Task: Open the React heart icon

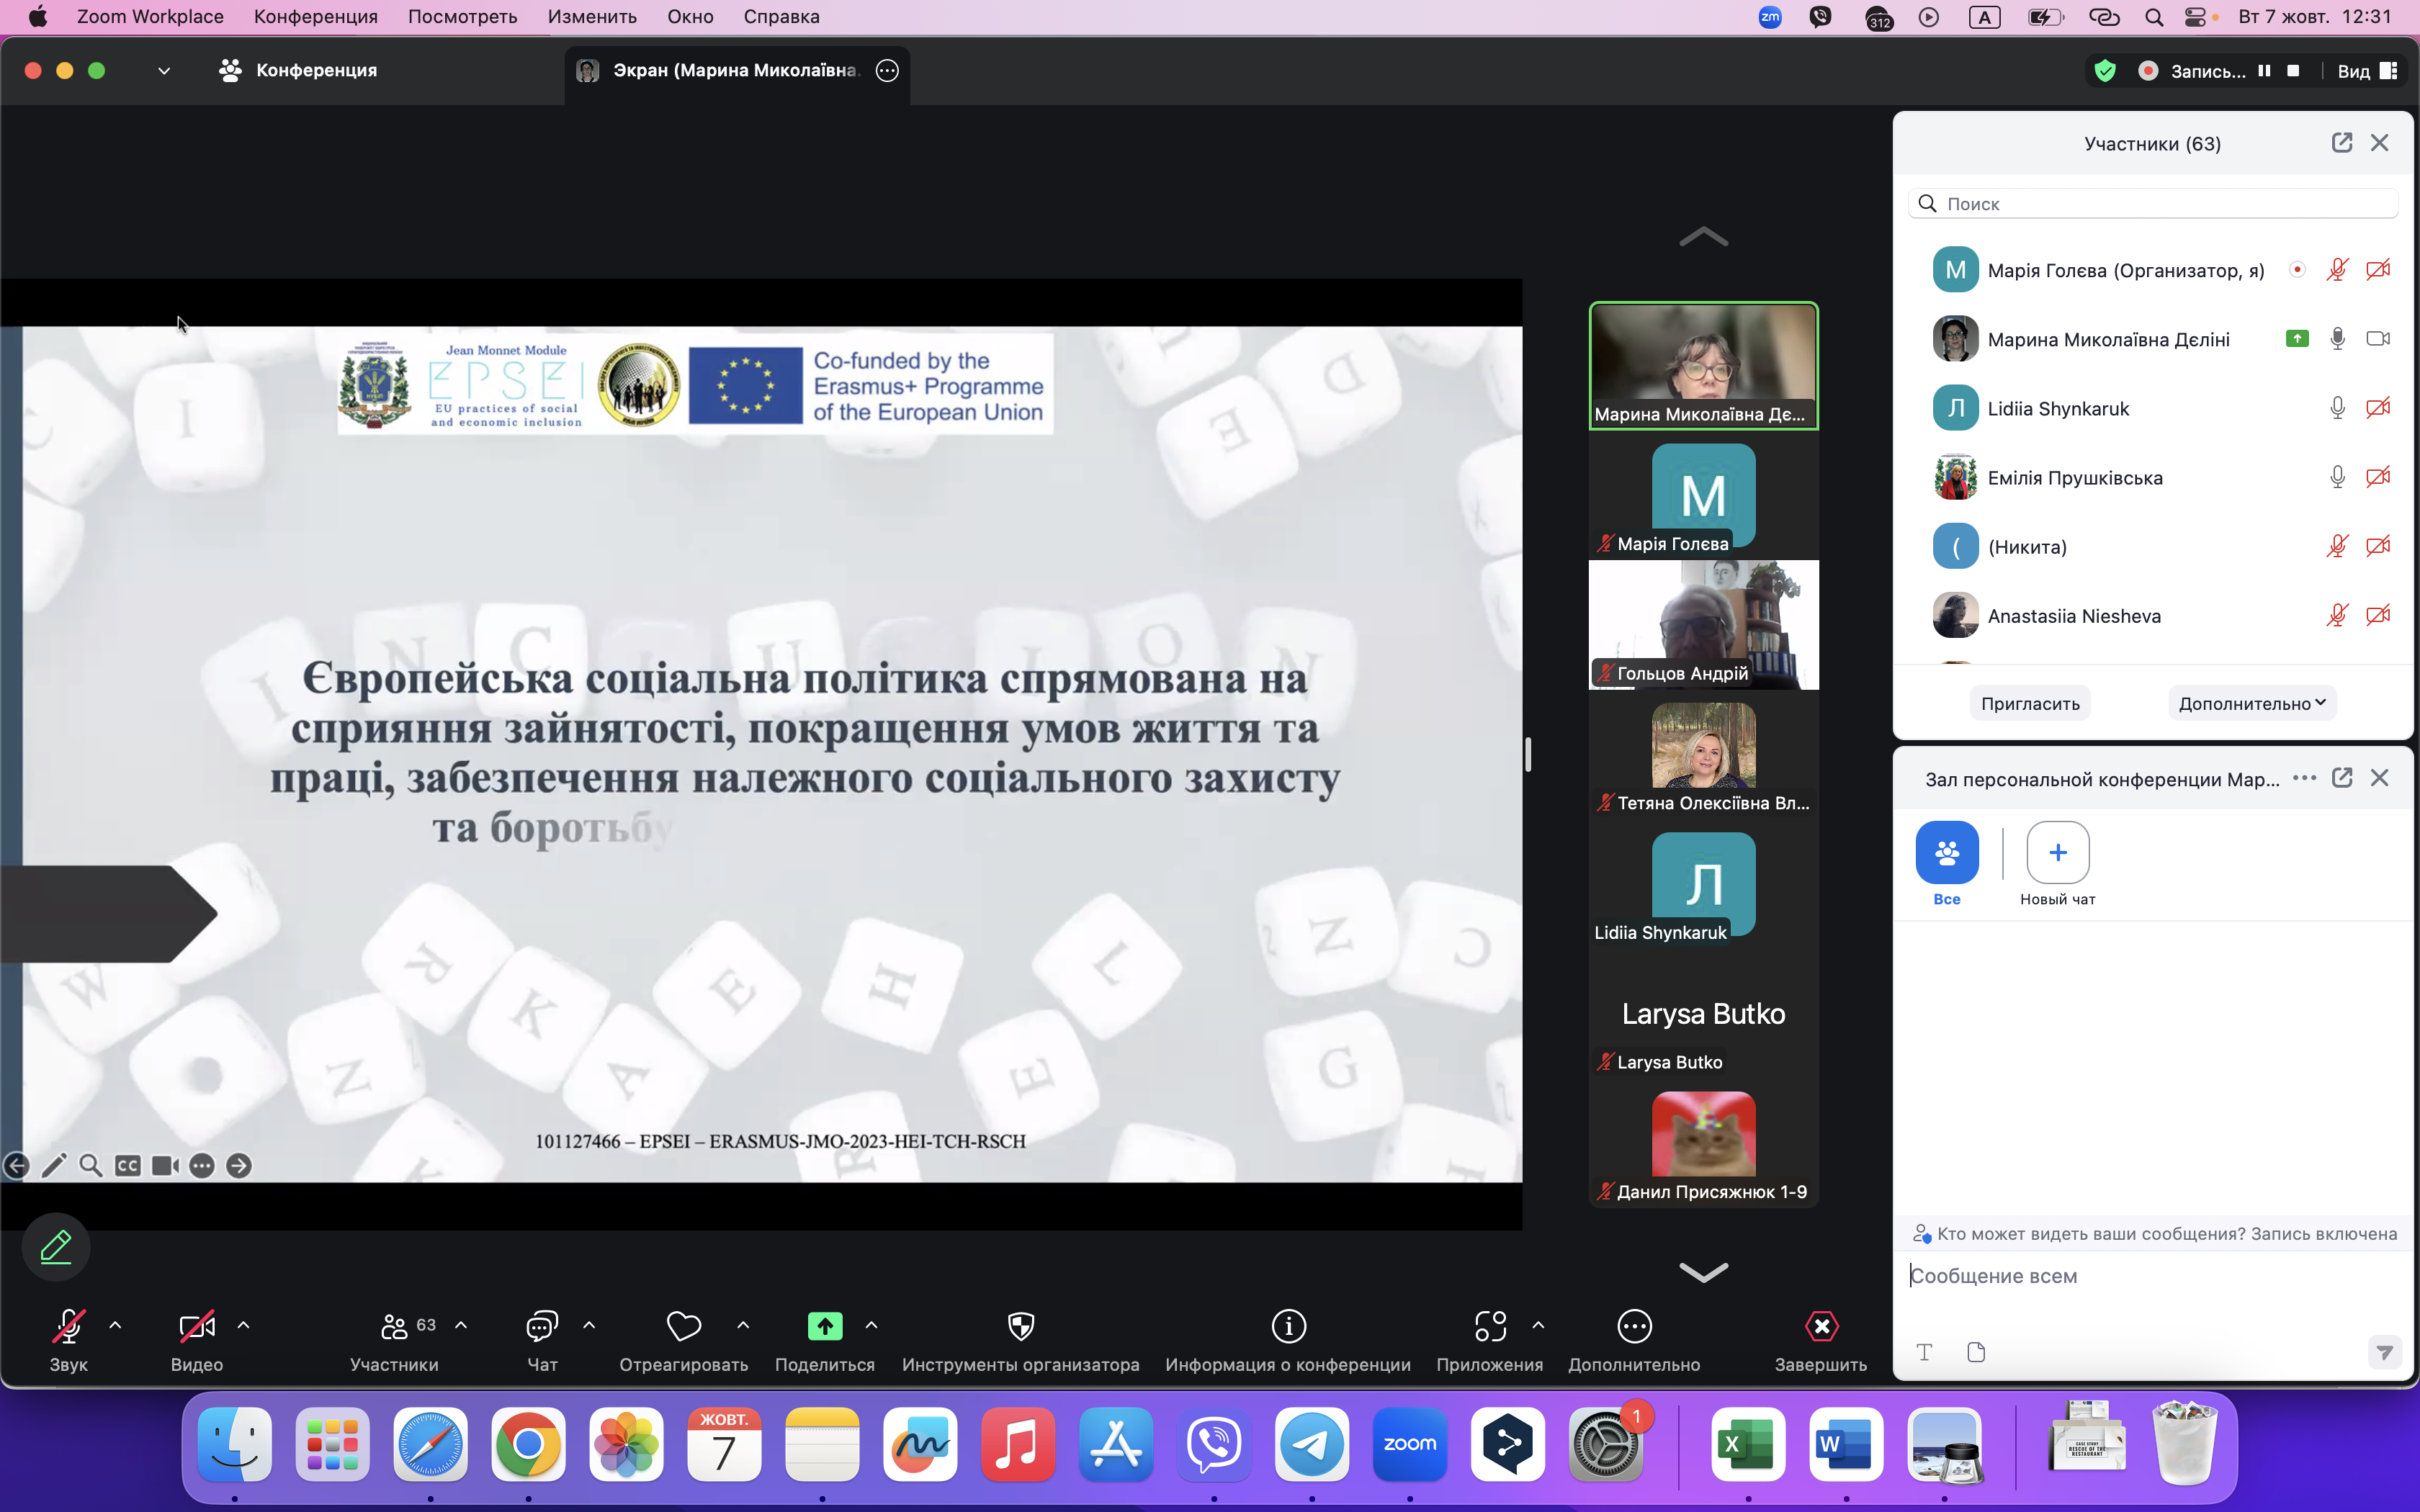Action: (x=684, y=1327)
